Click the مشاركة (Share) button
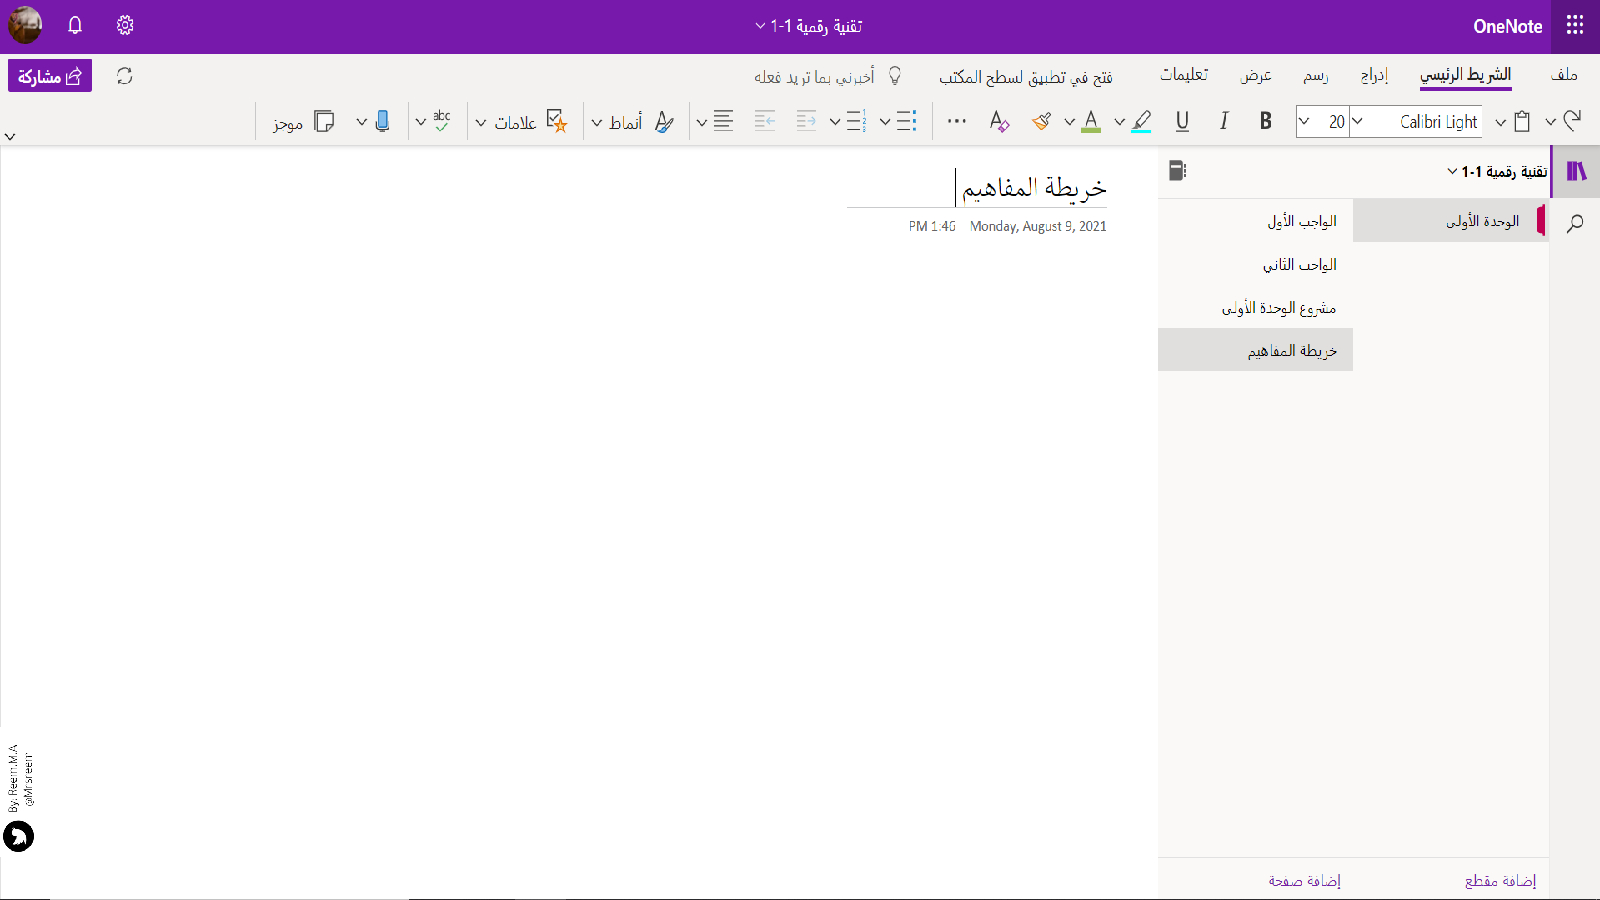The image size is (1600, 900). [50, 76]
